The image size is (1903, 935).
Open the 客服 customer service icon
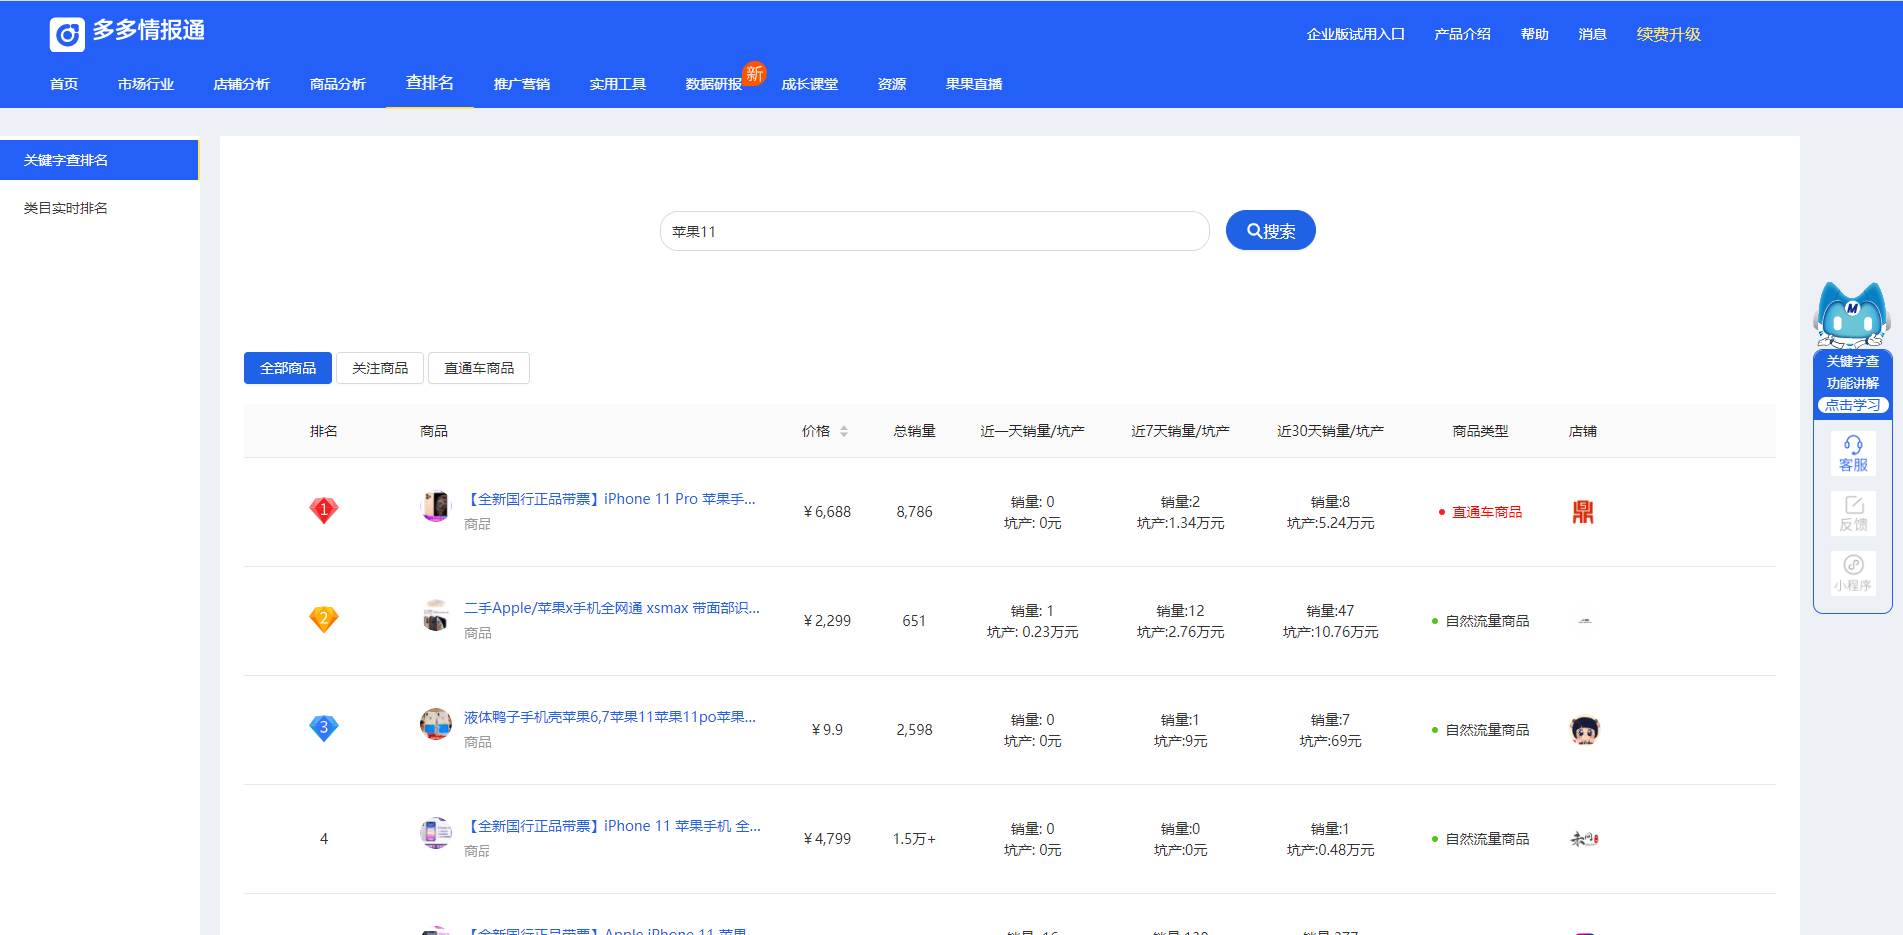tap(1853, 454)
